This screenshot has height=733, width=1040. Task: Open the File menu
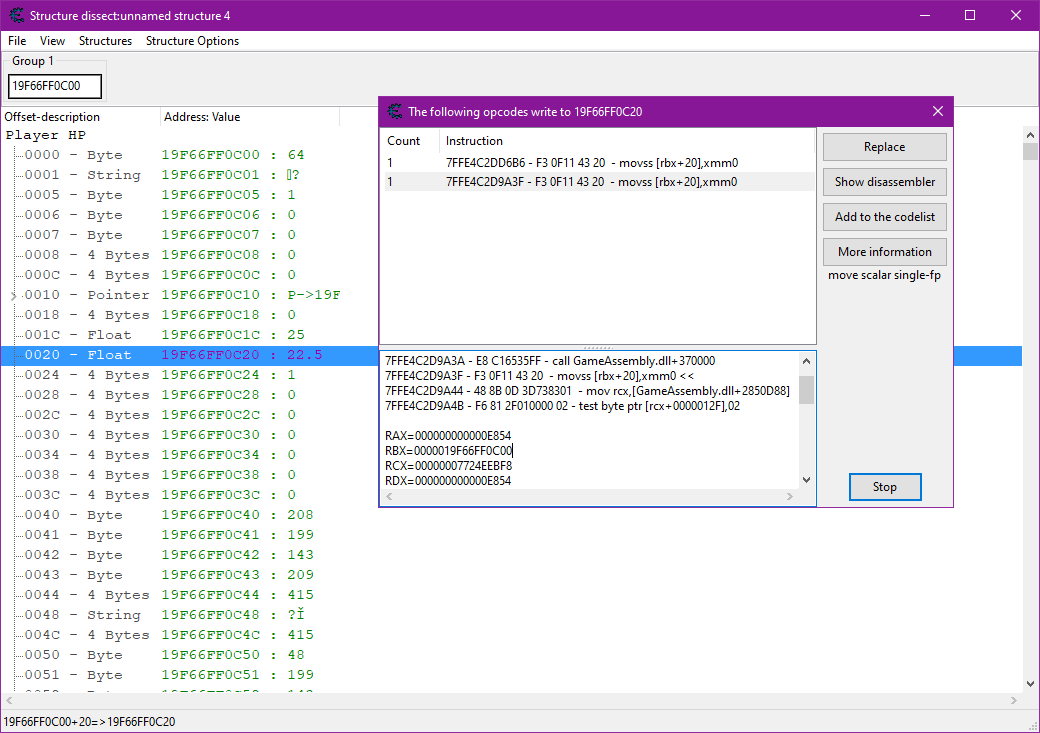[17, 41]
